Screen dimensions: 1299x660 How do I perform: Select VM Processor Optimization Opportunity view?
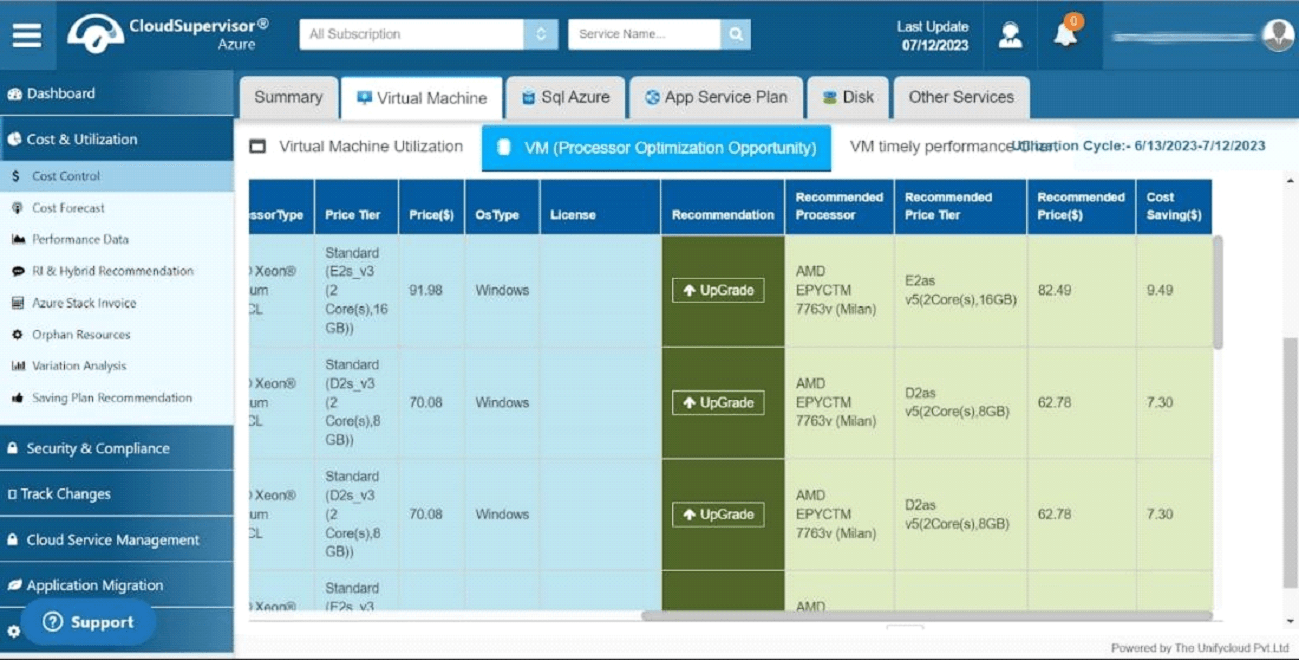(656, 148)
